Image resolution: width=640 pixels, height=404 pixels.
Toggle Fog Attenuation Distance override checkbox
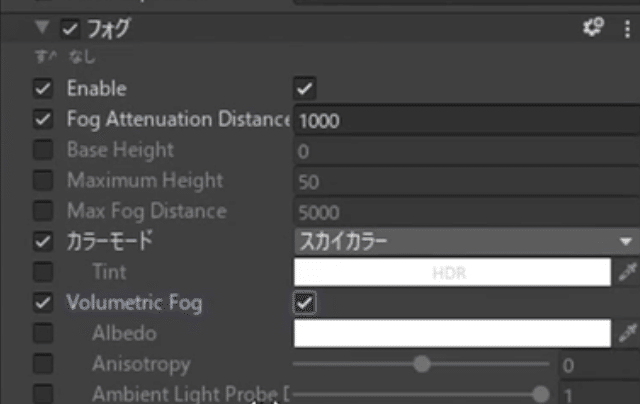(43, 119)
